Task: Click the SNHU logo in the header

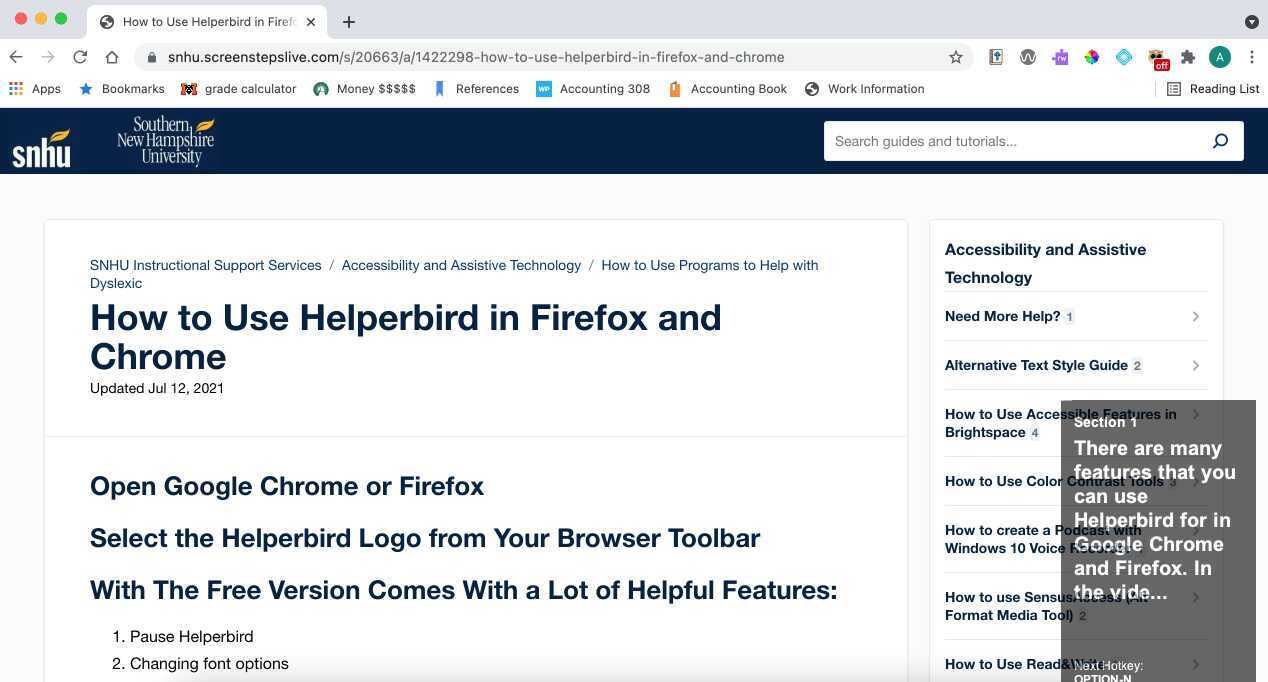Action: tap(41, 141)
